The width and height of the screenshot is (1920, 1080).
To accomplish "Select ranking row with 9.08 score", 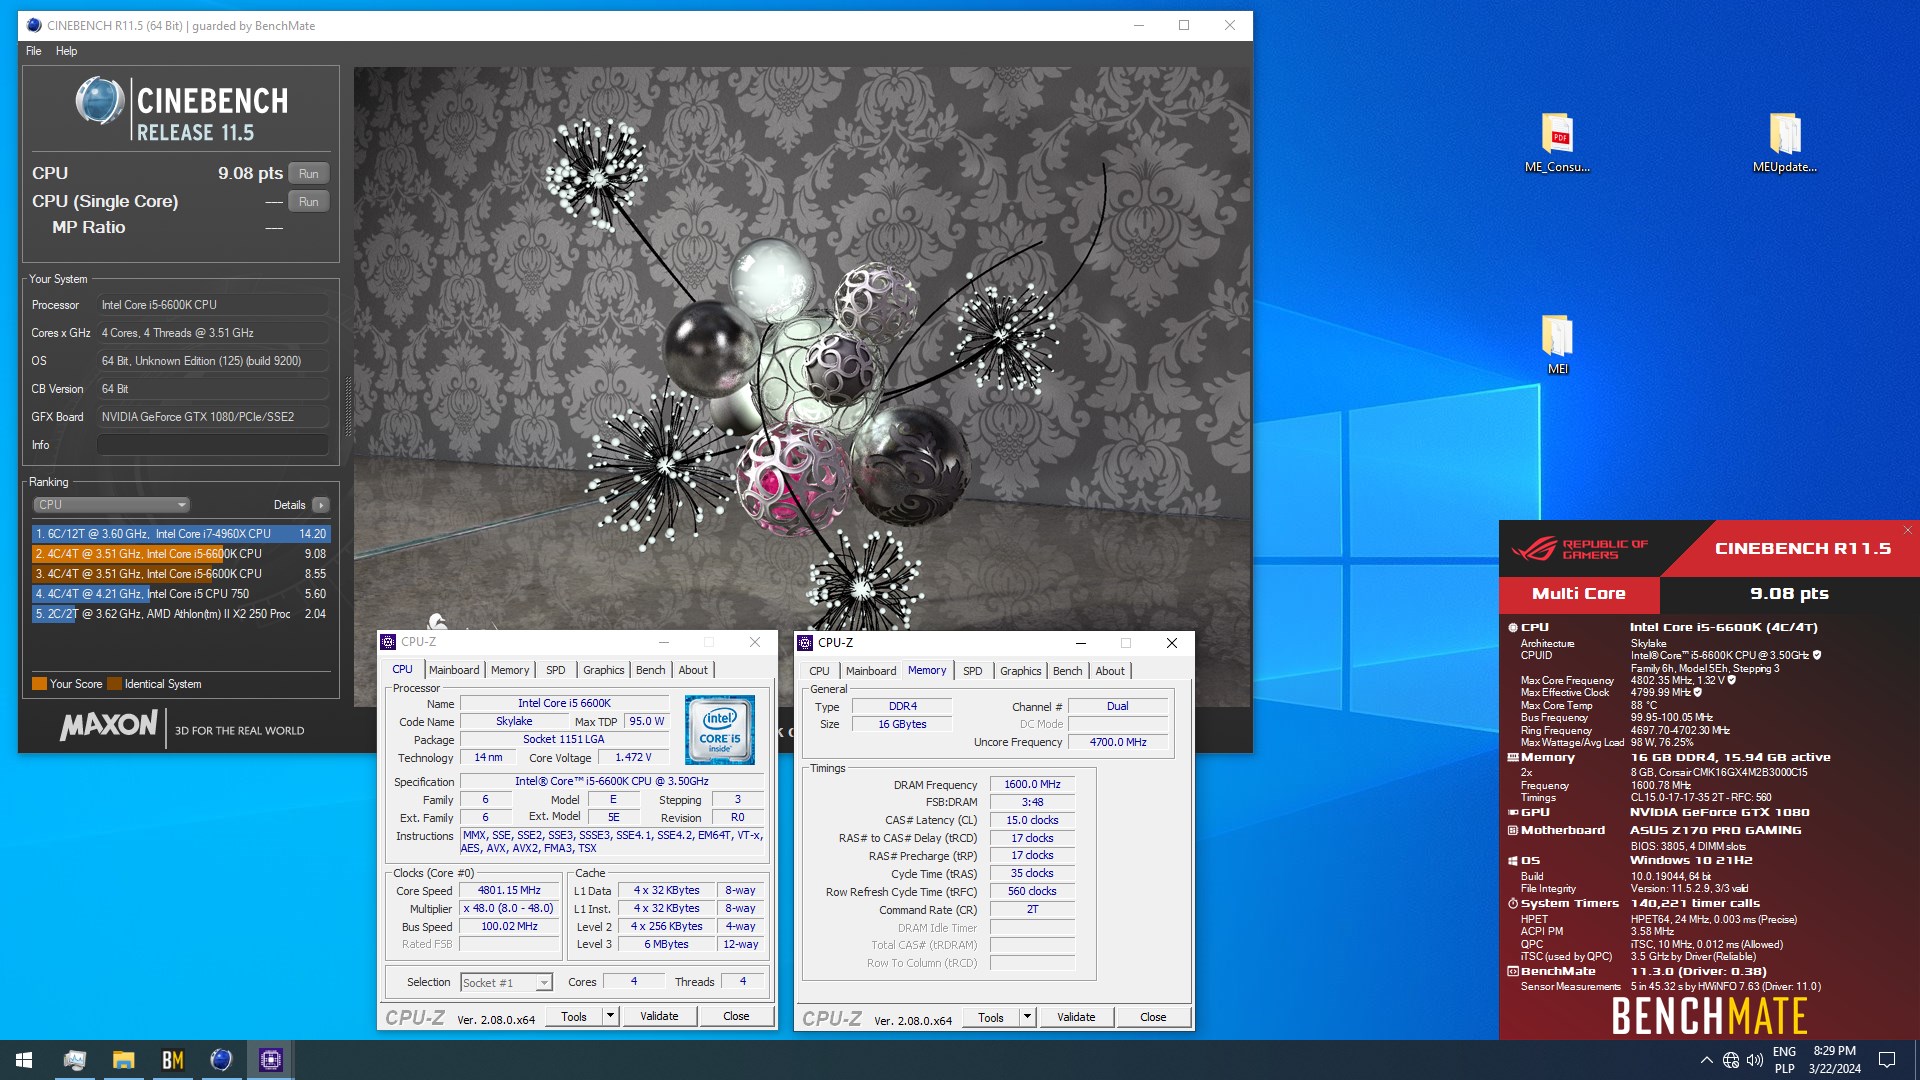I will [x=181, y=554].
